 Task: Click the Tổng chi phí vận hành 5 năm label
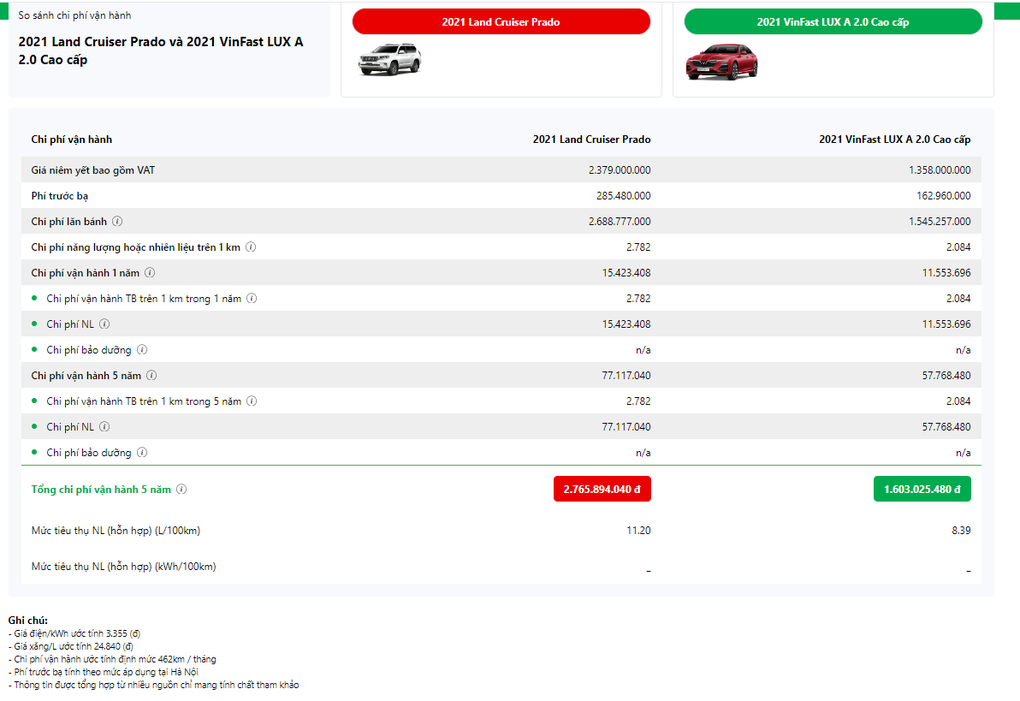tap(101, 490)
